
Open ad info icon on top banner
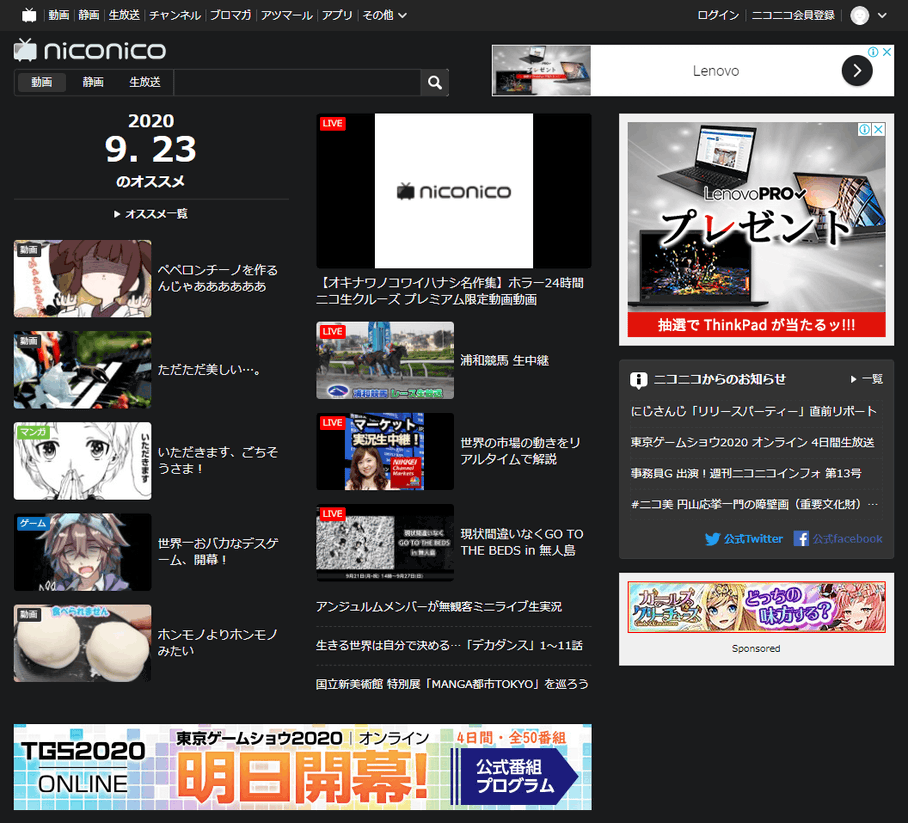[x=873, y=52]
